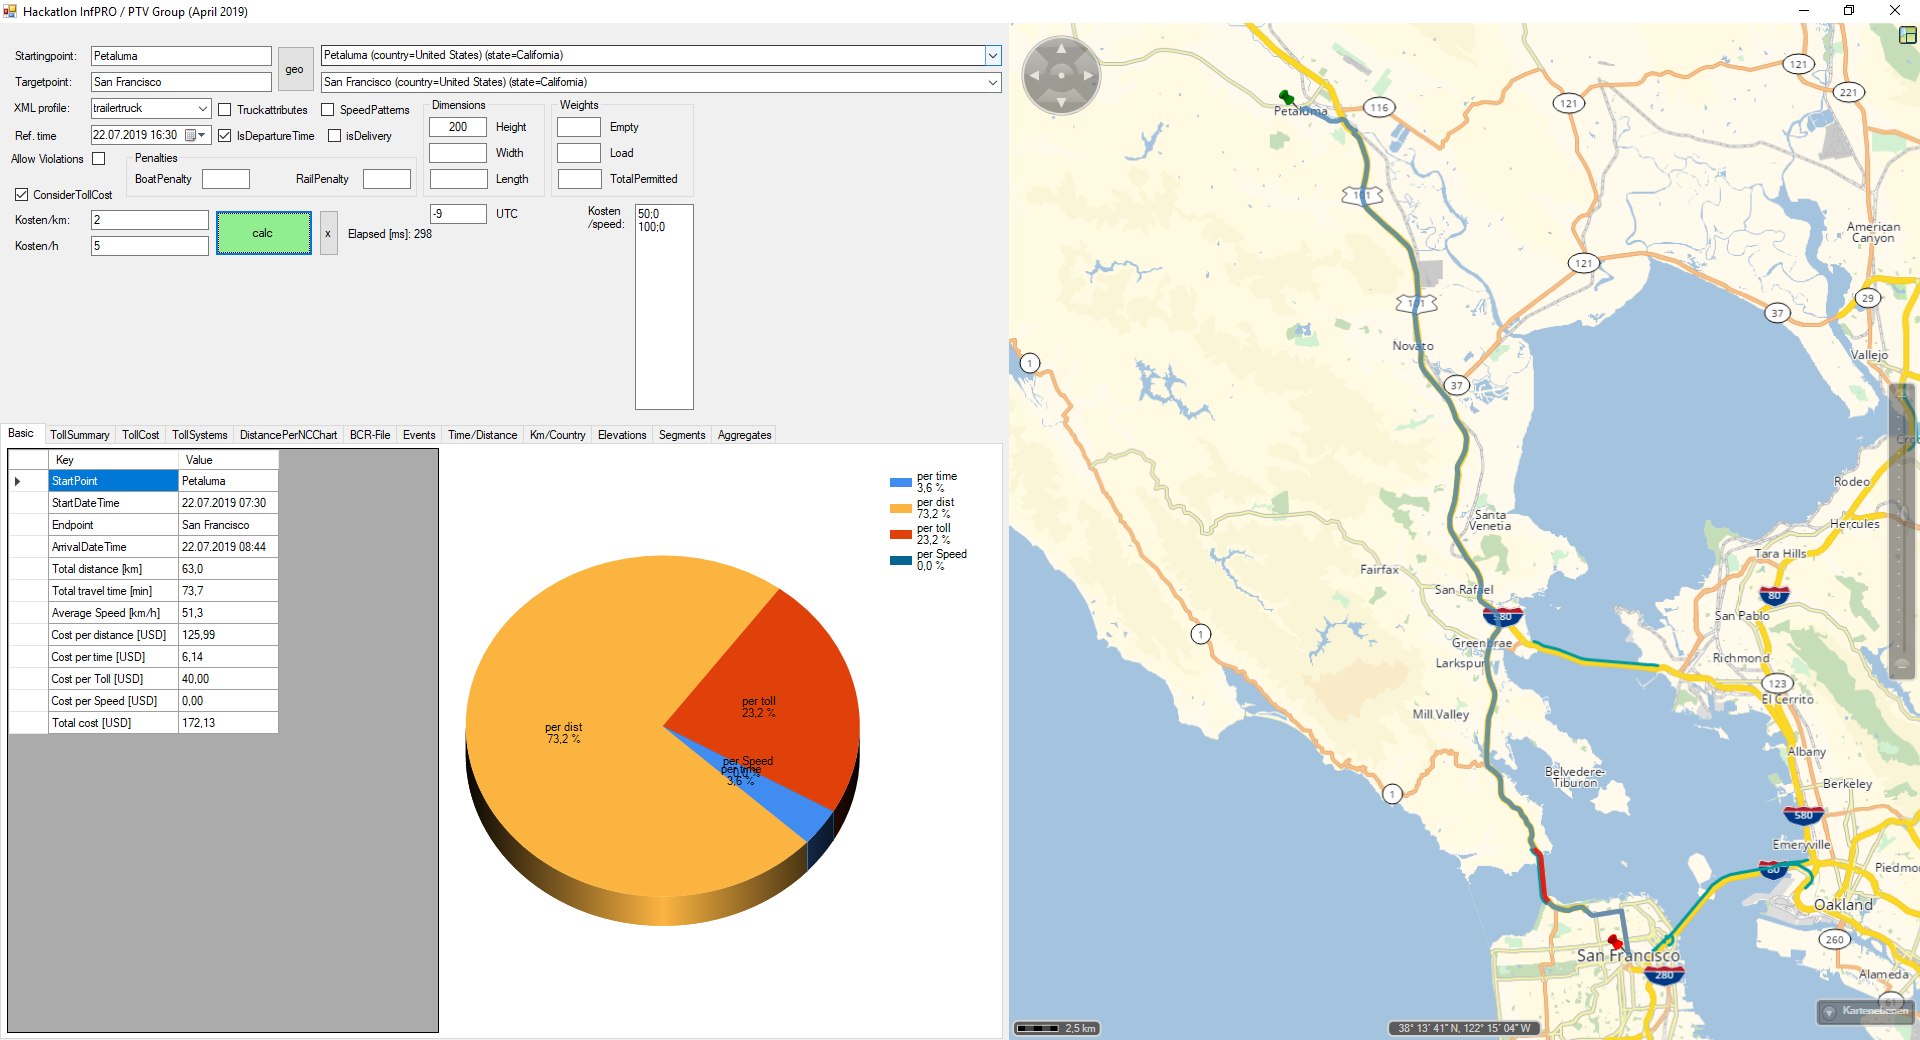
Task: Pan the map down with the navigation arrow
Action: (1061, 101)
